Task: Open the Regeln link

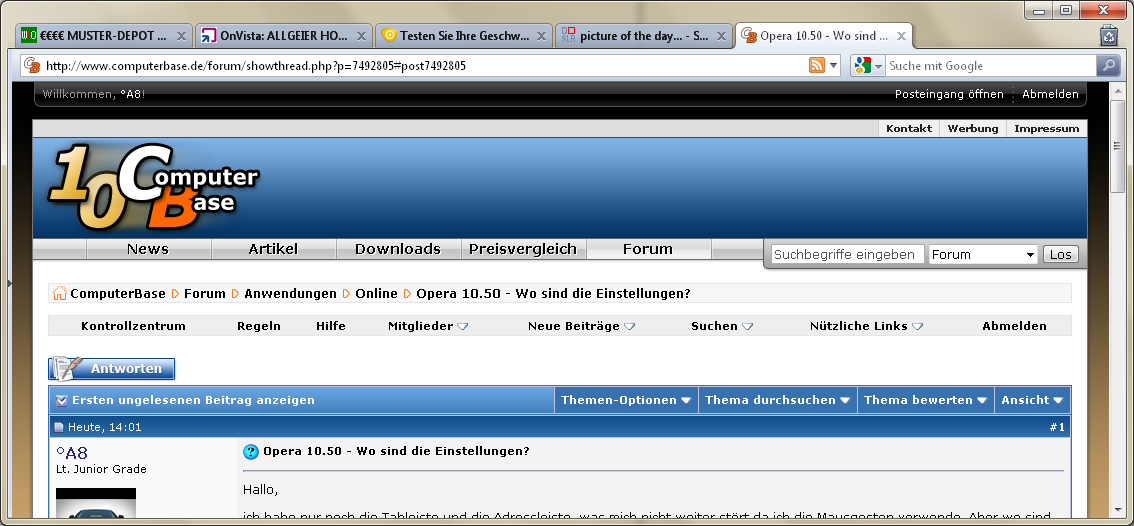Action: pyautogui.click(x=259, y=326)
